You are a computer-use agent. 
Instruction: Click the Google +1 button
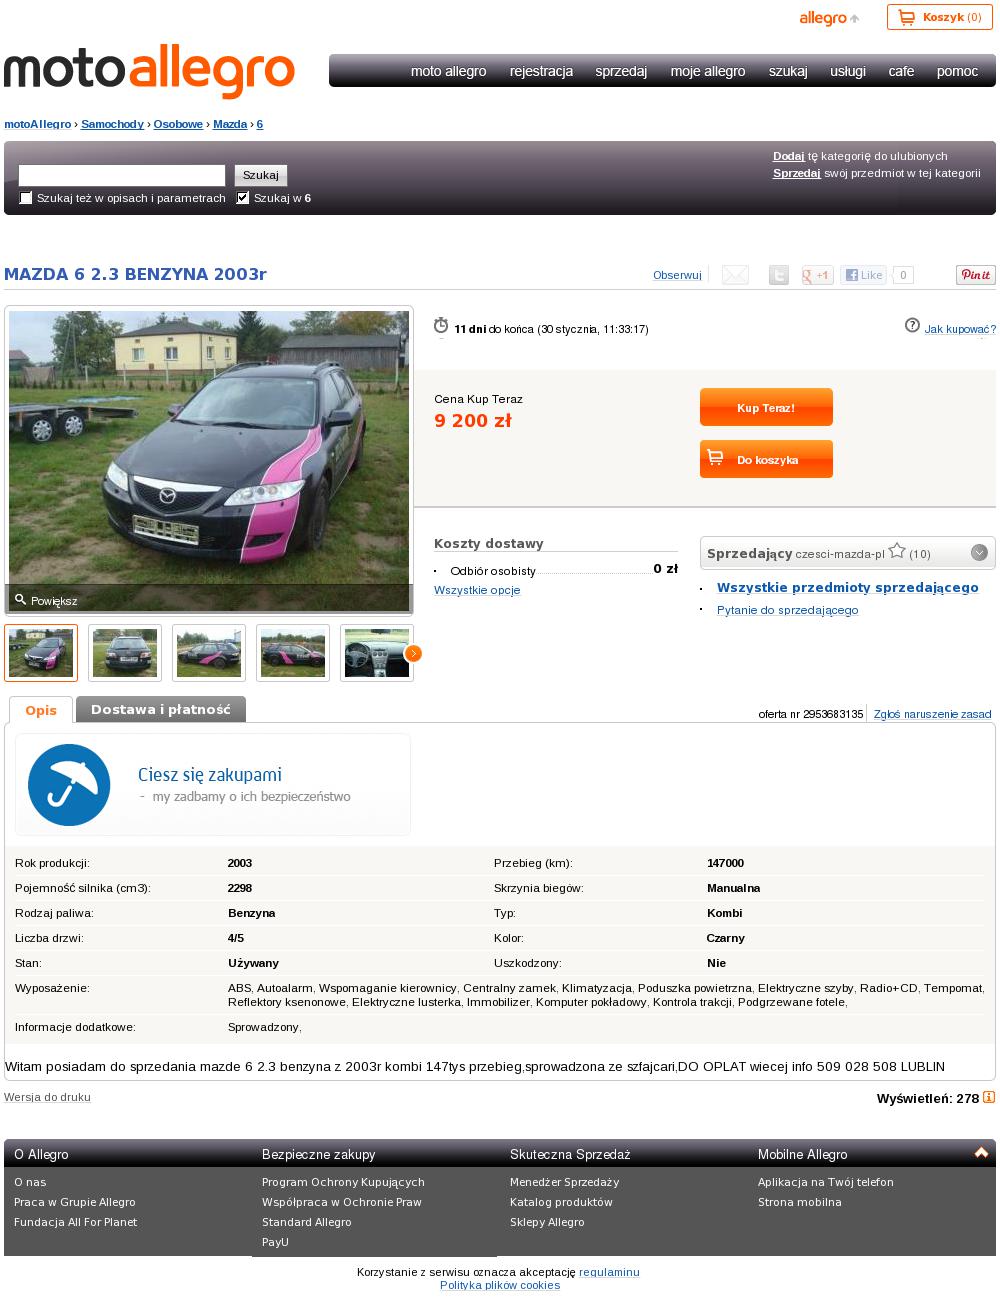click(817, 275)
